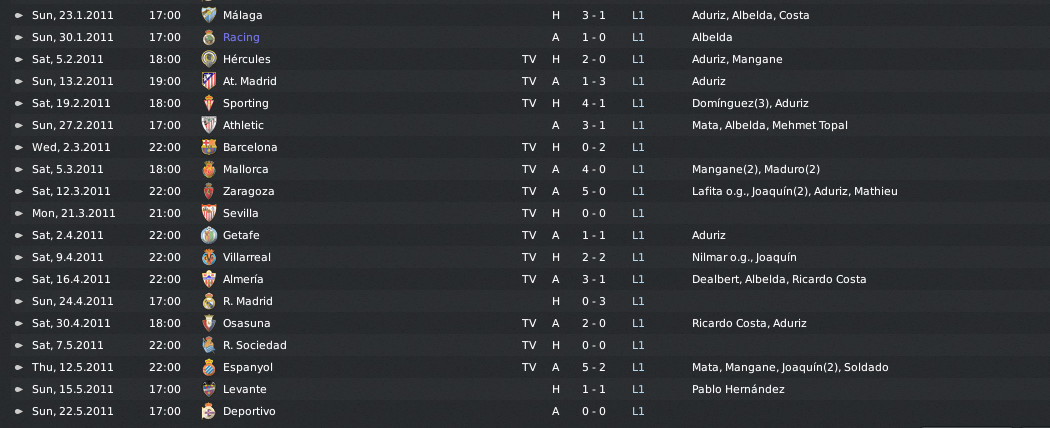Viewport: 1050px width, 428px height.
Task: Click the Villarreal crest icon
Action: 209,257
